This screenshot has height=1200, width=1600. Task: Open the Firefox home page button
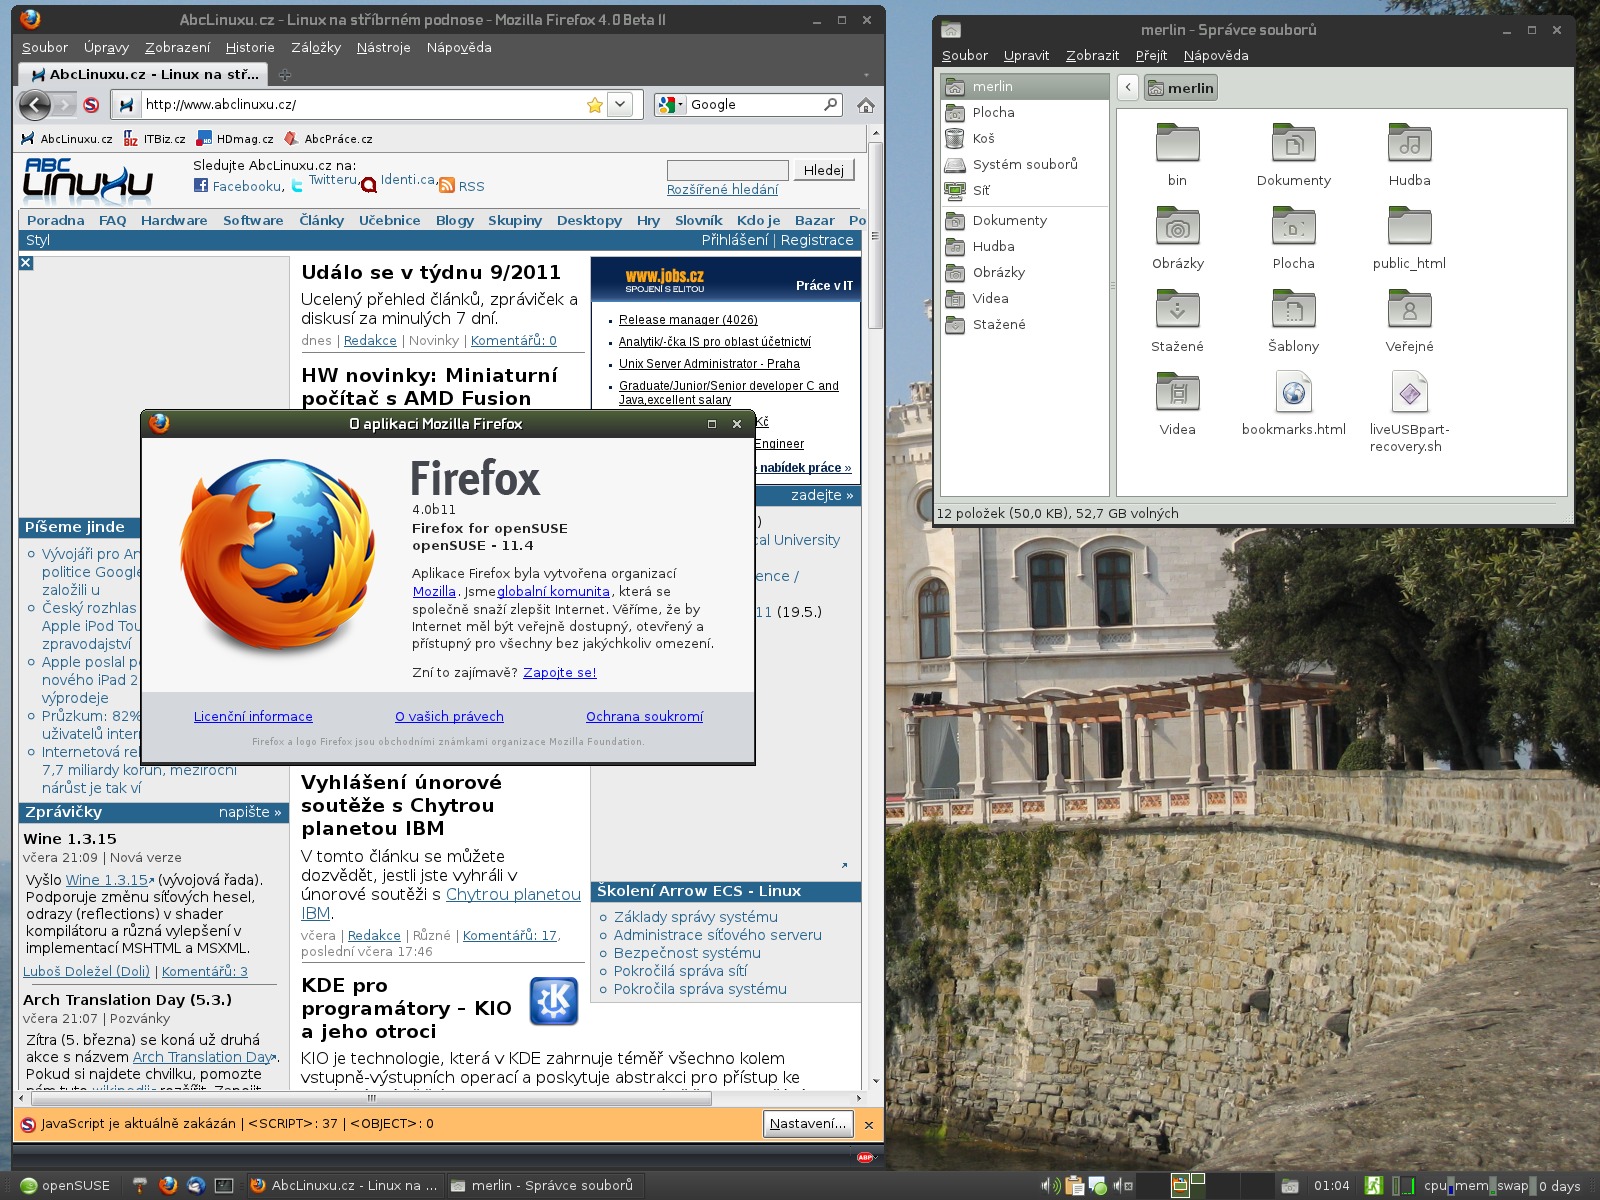(x=866, y=105)
